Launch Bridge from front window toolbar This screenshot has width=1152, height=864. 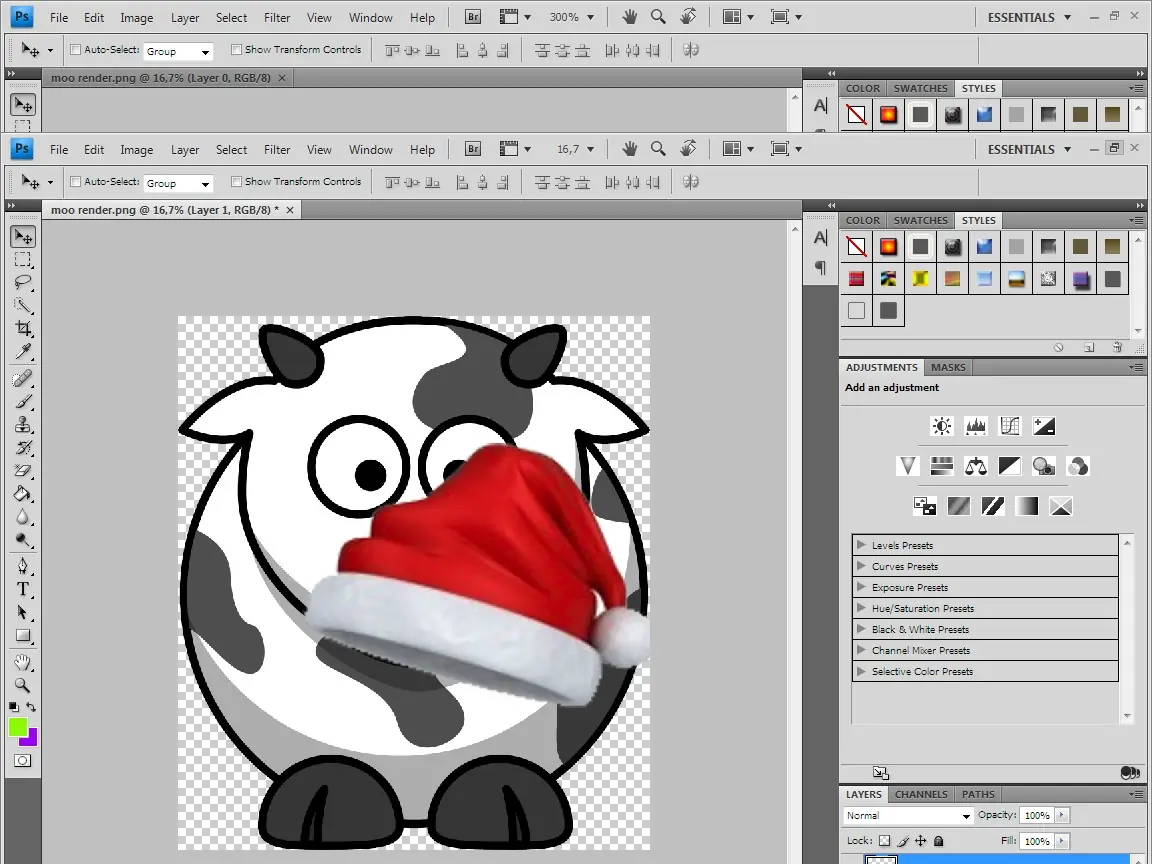tap(473, 149)
